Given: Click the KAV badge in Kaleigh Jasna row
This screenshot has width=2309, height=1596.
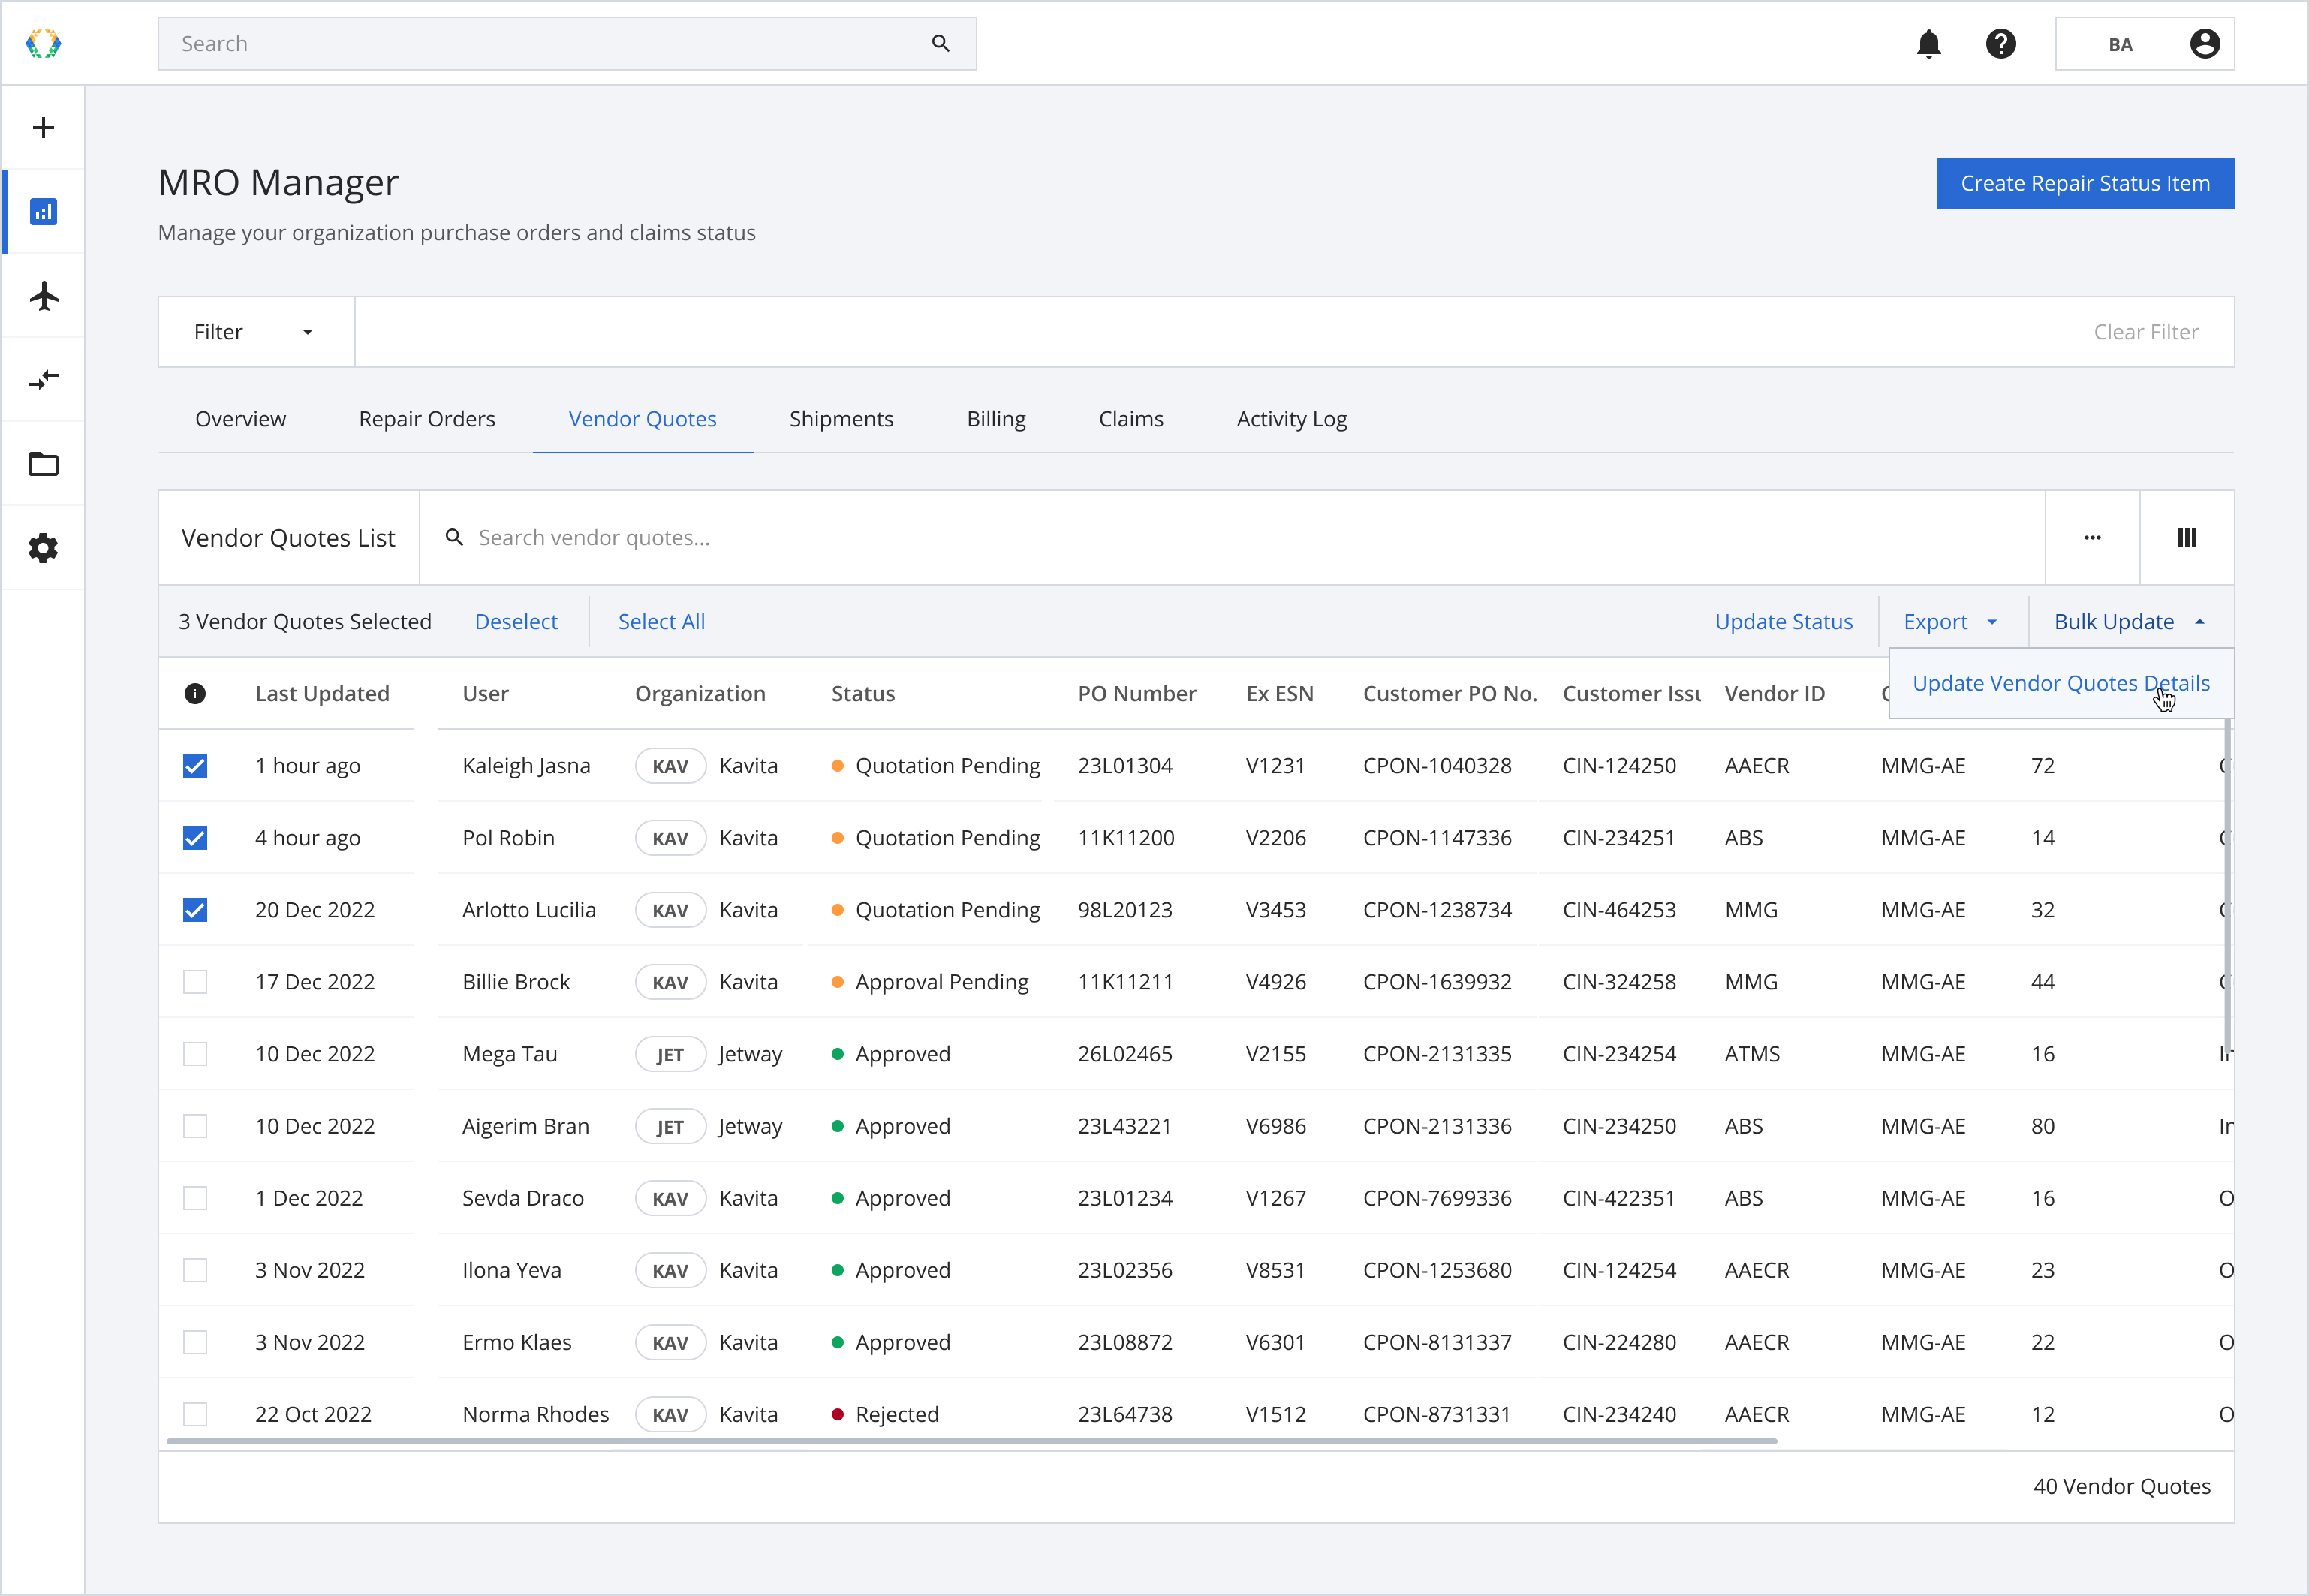Looking at the screenshot, I should click(x=670, y=766).
